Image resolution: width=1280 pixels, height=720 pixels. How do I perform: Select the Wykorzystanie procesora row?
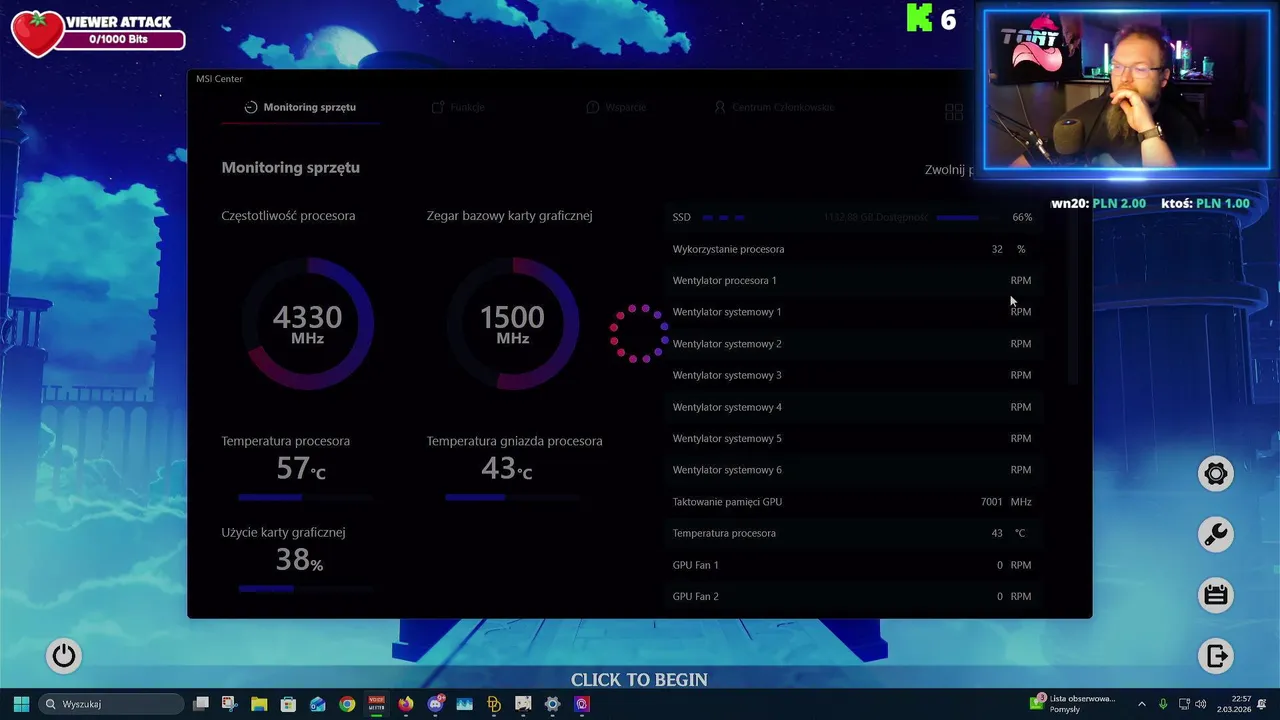852,249
